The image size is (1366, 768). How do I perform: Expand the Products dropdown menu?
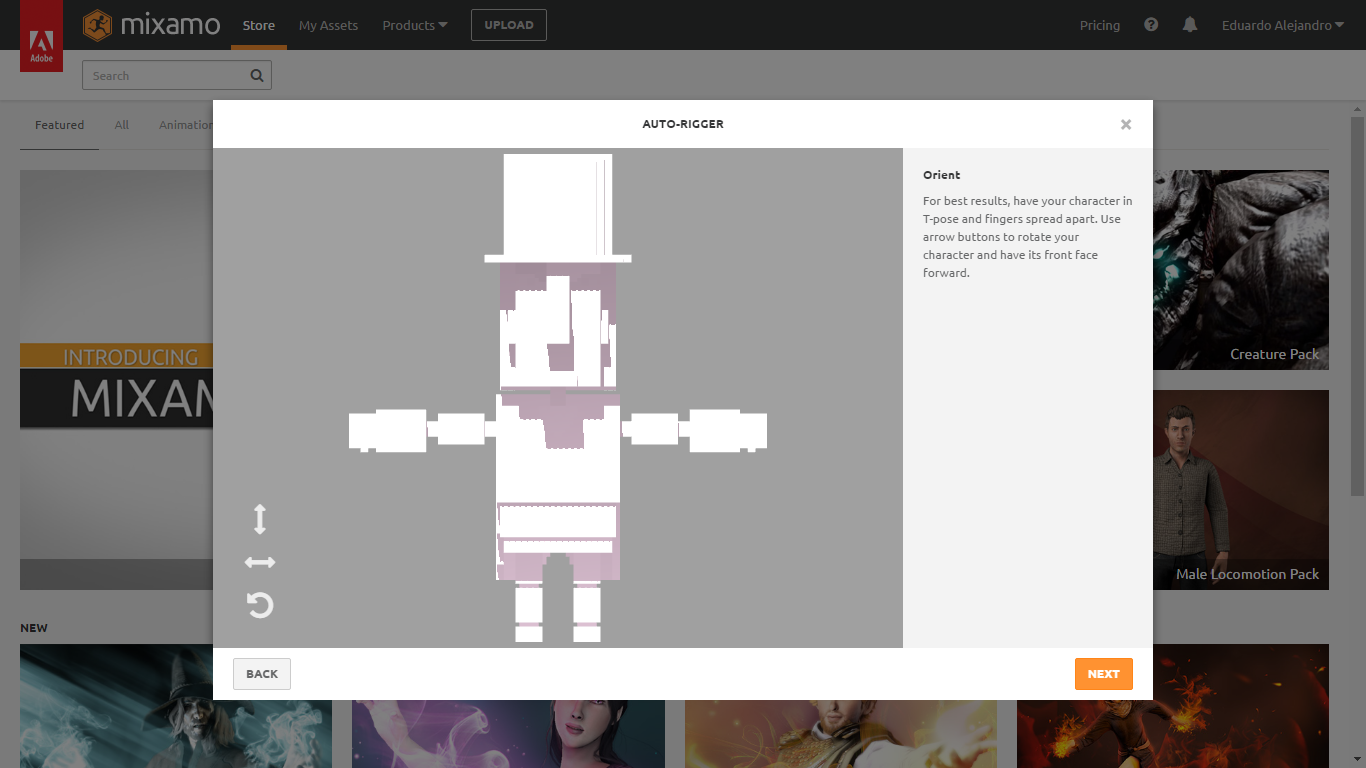415,25
